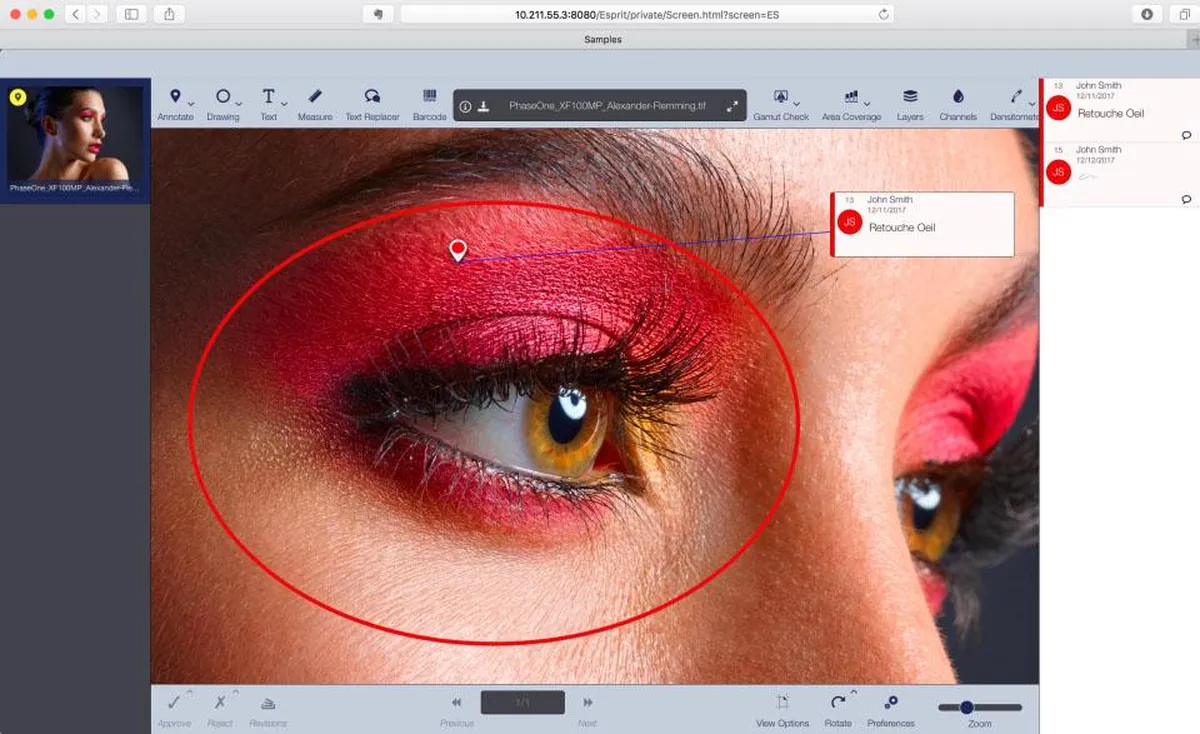Click the Safari address bar
Viewport: 1200px width, 734px height.
[647, 14]
